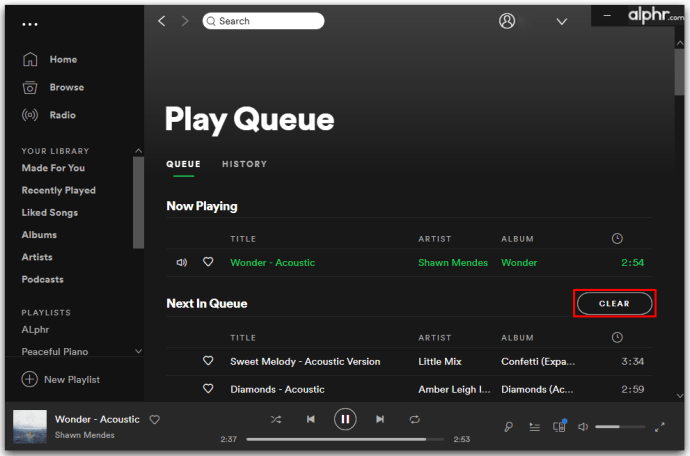Toggle shuffle playback

[x=276, y=419]
